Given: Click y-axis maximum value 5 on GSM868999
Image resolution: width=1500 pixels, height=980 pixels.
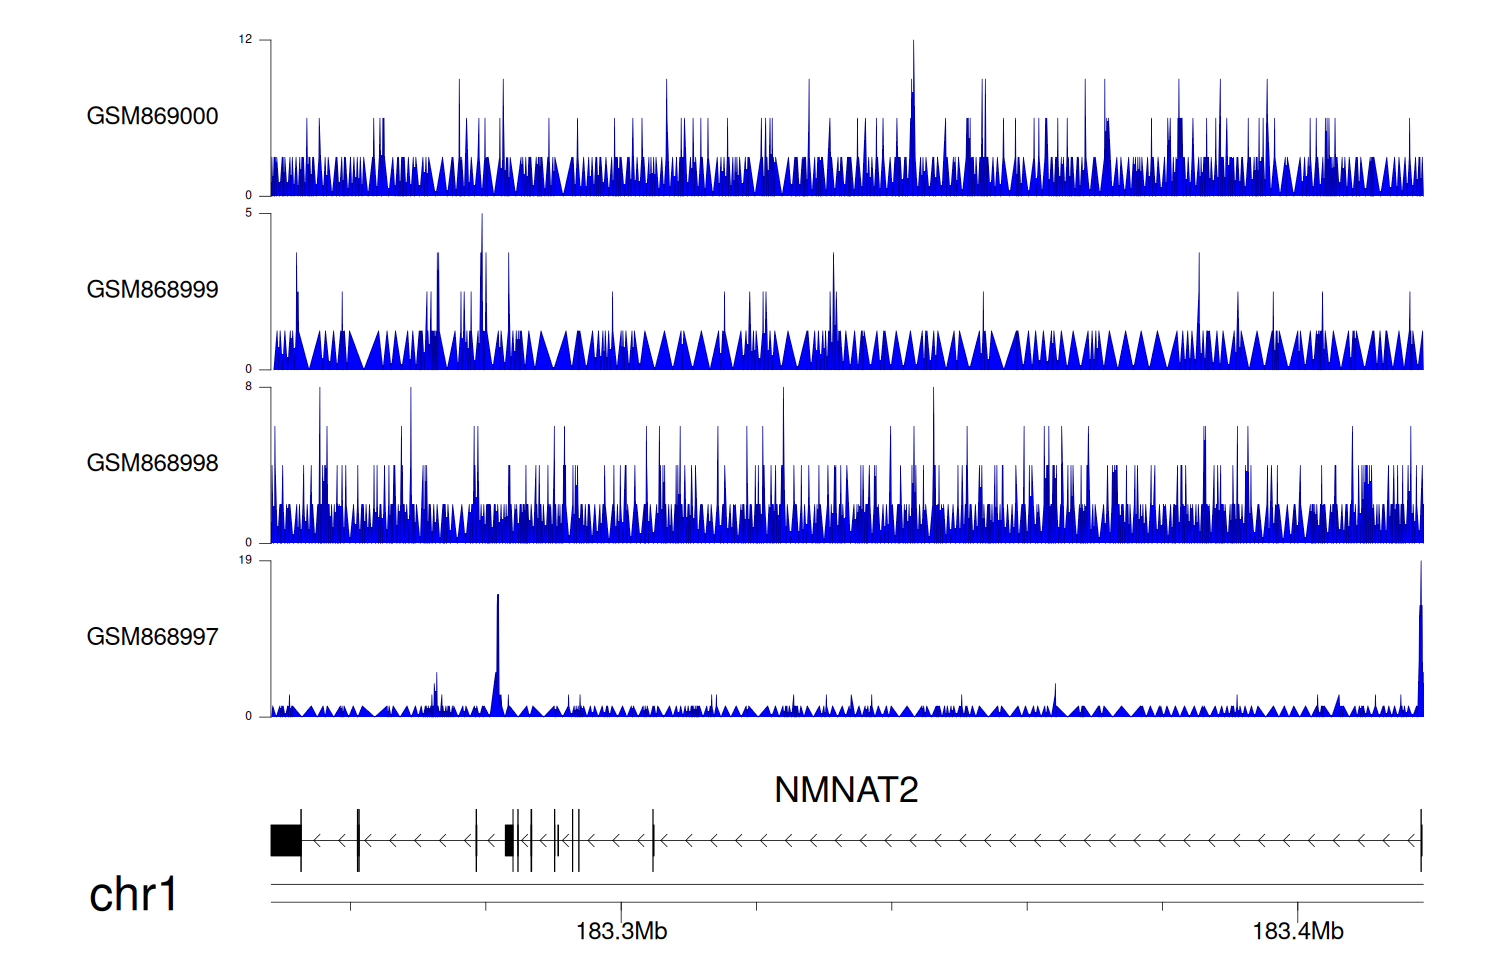Looking at the screenshot, I should pos(248,213).
